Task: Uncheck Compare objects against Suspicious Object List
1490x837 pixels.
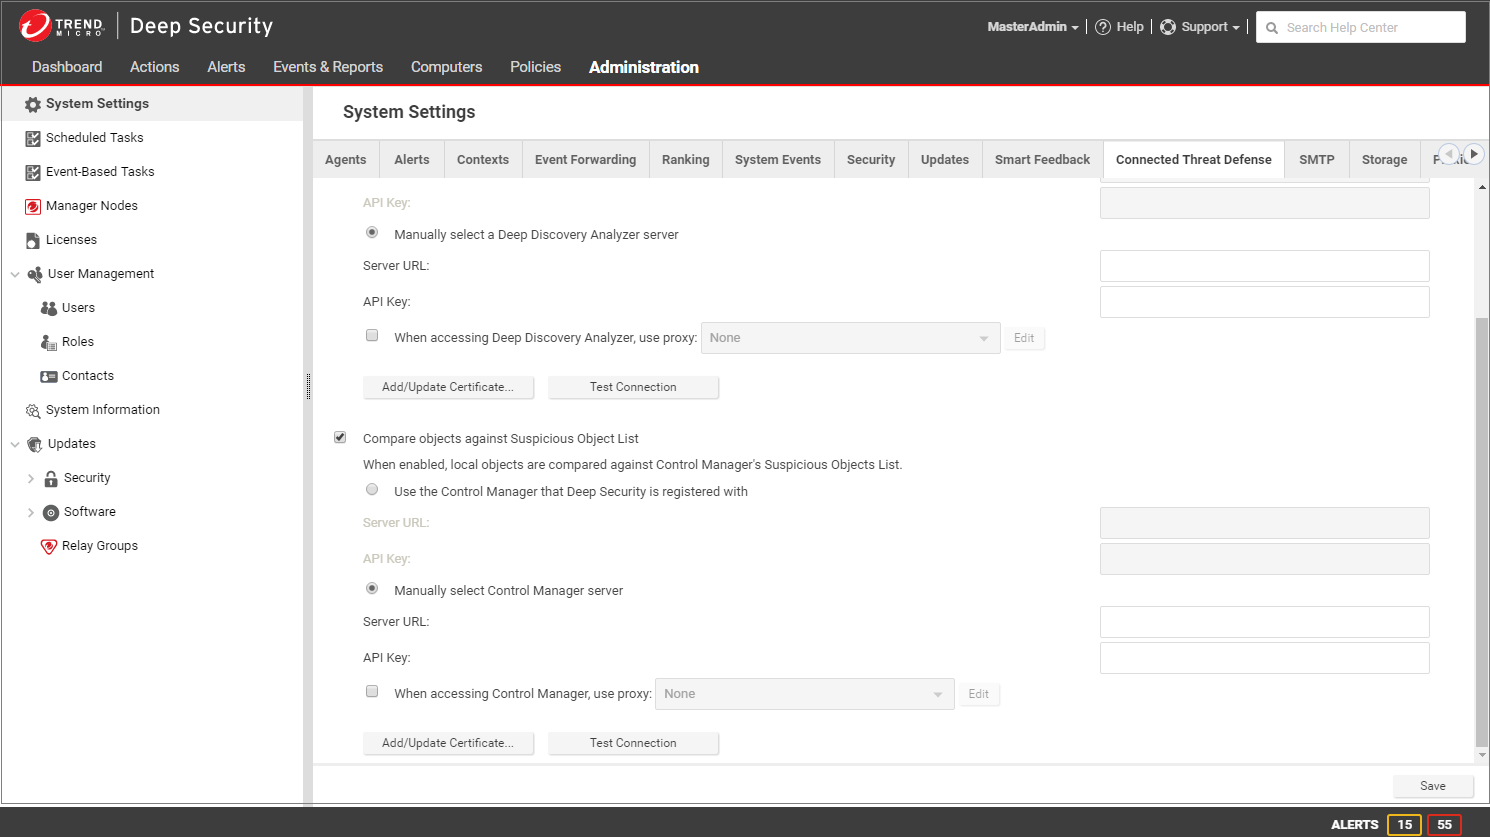Action: click(x=340, y=438)
